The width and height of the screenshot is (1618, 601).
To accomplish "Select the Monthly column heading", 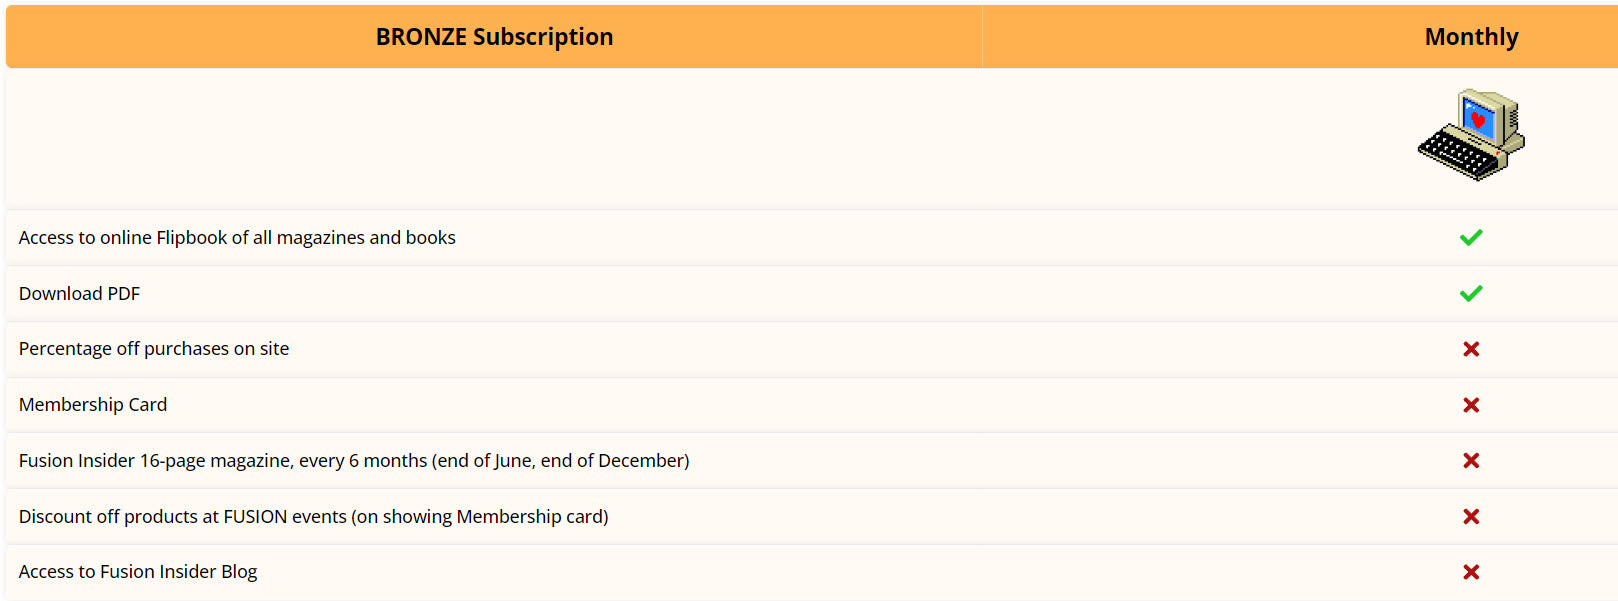I will 1471,37.
